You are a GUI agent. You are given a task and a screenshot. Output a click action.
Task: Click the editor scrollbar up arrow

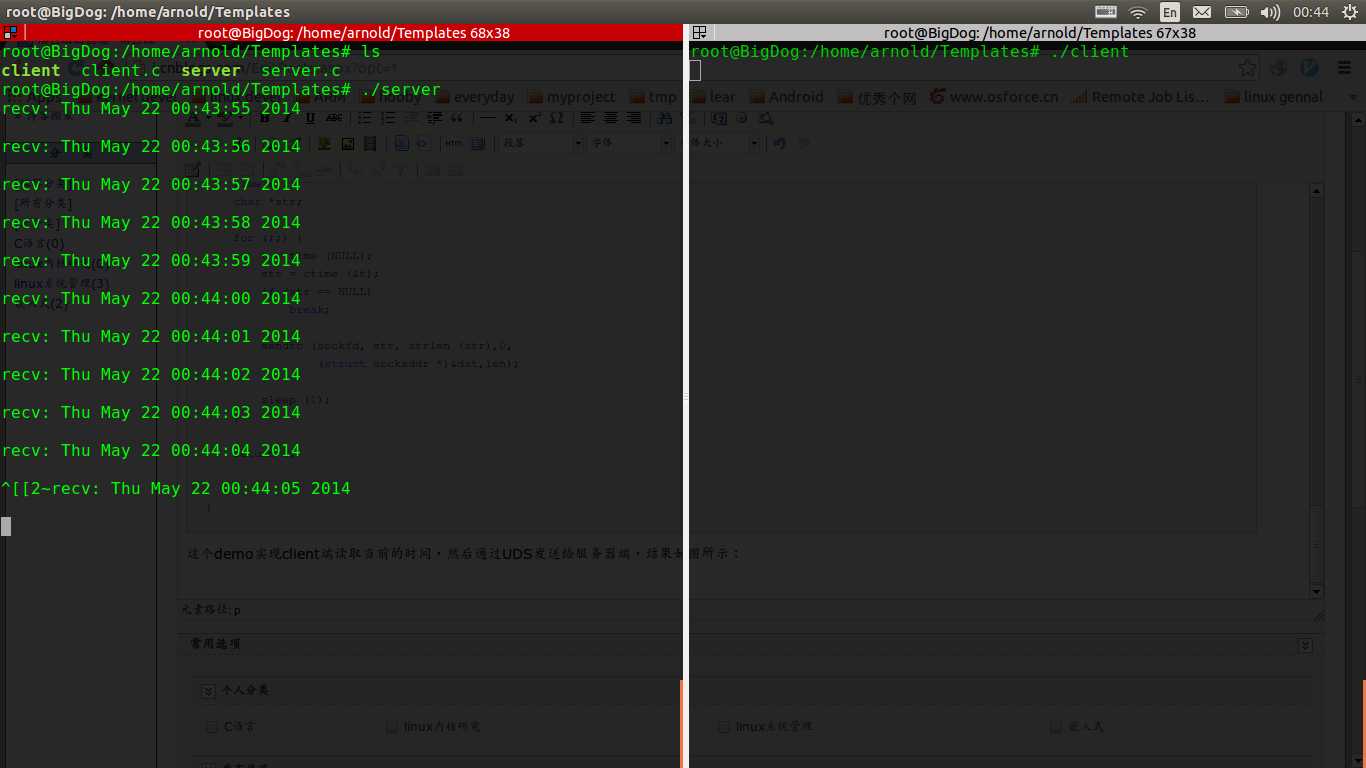pos(1316,190)
